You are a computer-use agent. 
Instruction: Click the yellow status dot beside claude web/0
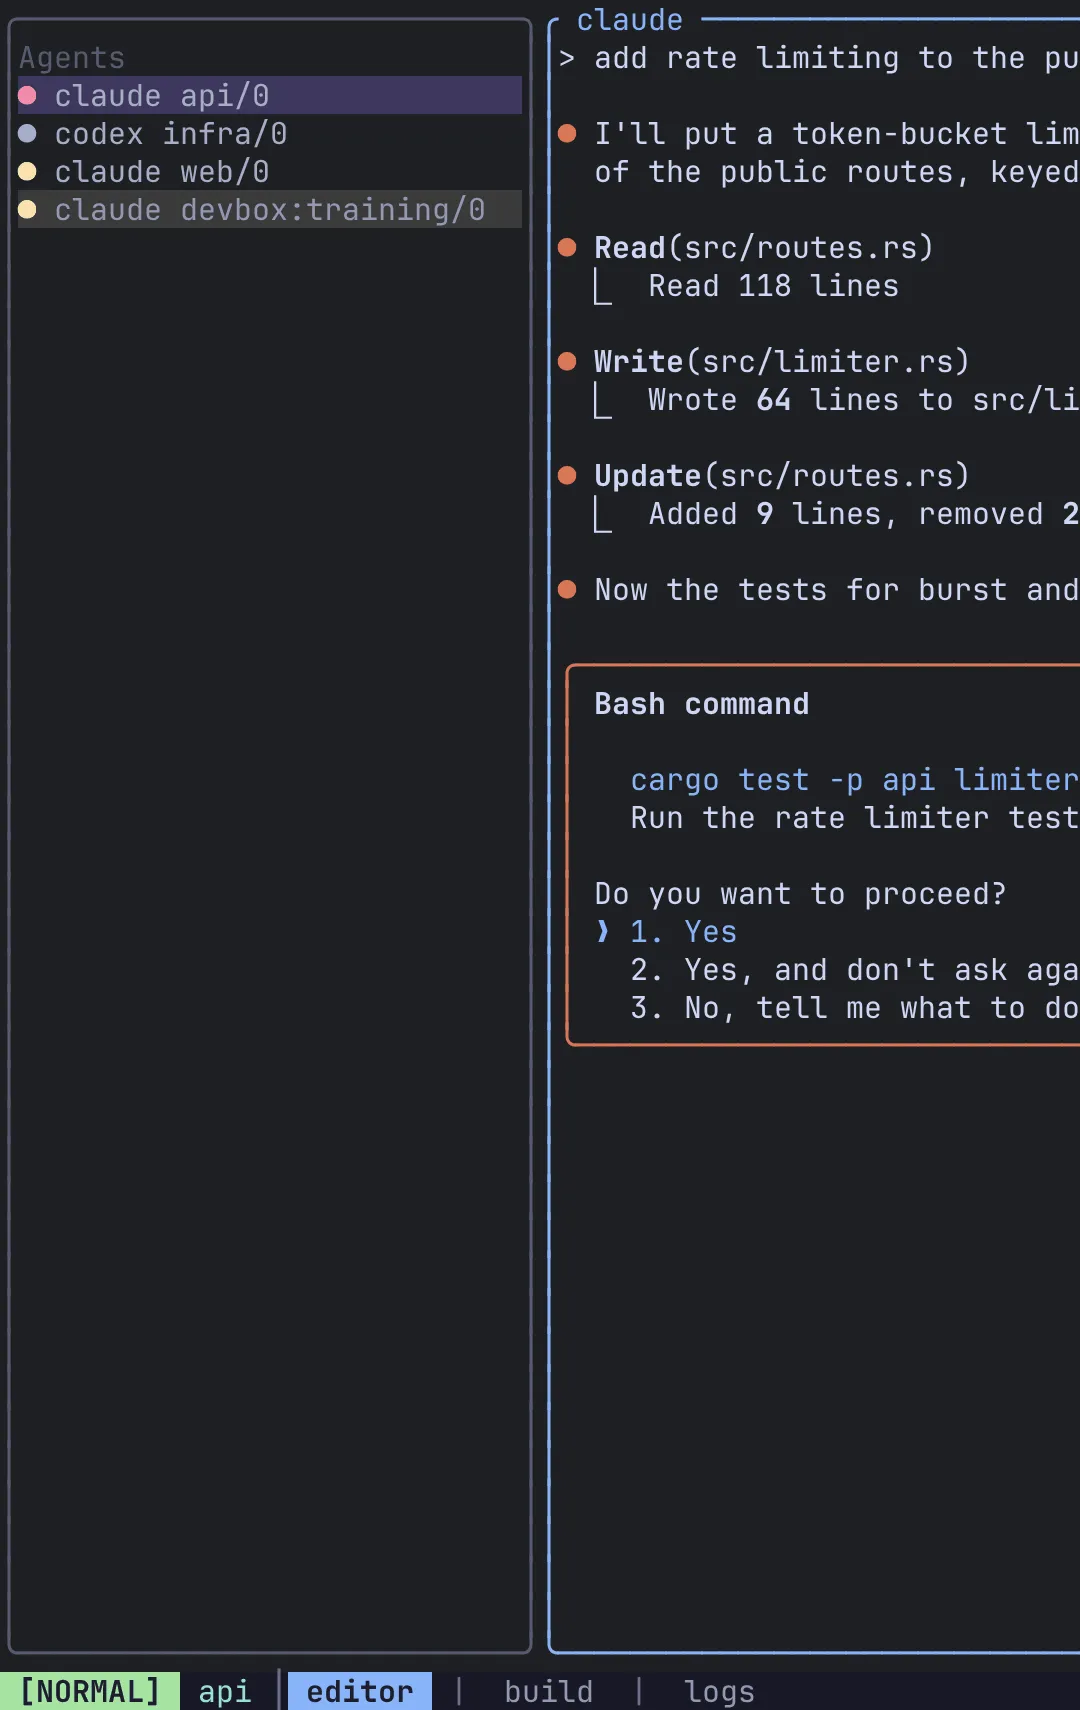click(x=28, y=171)
